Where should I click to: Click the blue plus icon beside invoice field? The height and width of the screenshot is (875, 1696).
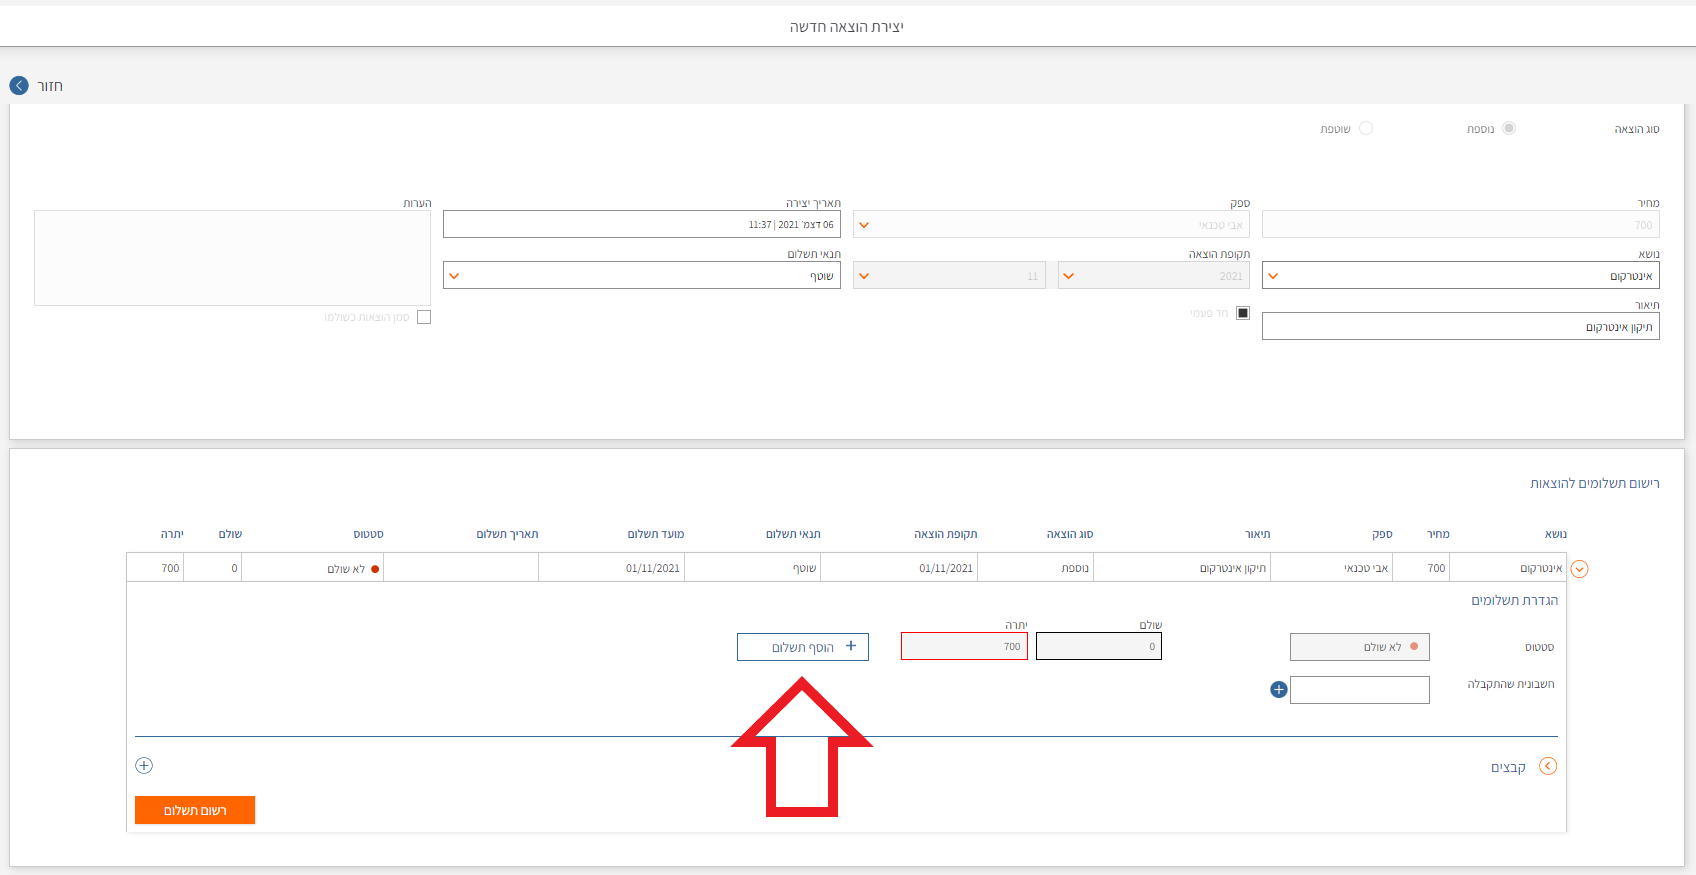click(1278, 689)
